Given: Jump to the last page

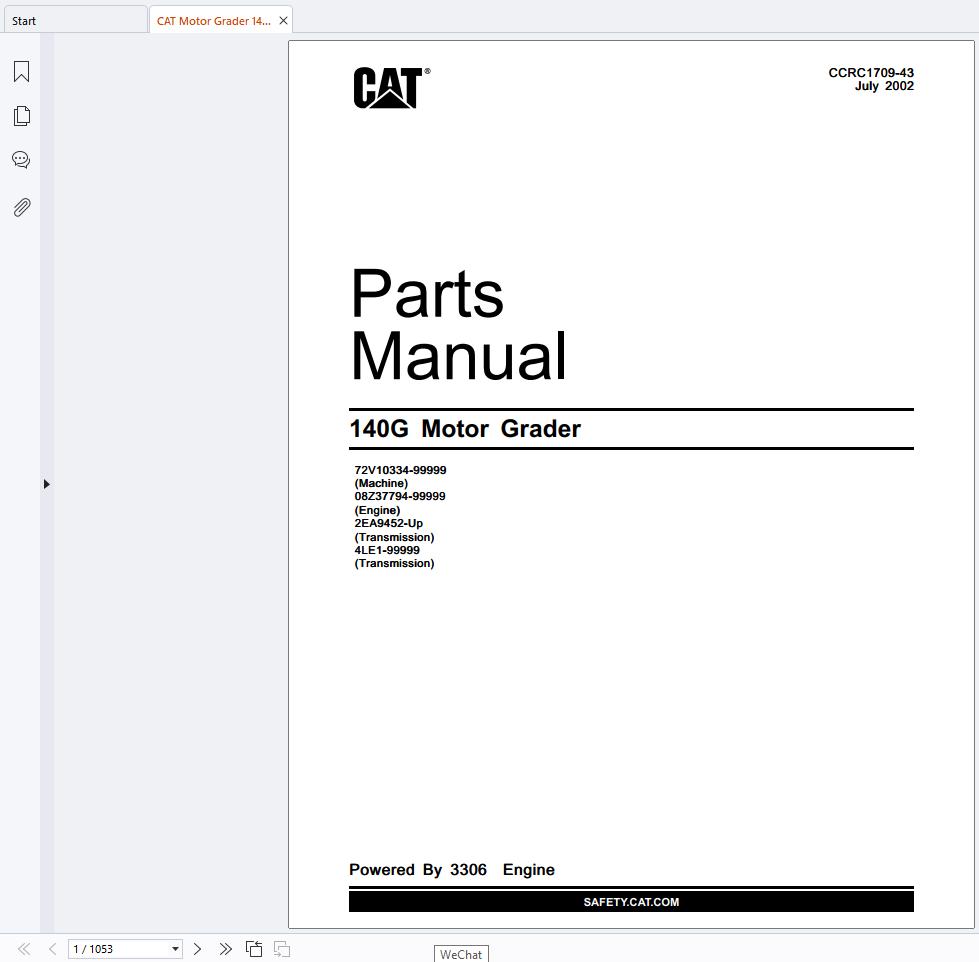Looking at the screenshot, I should pyautogui.click(x=225, y=949).
